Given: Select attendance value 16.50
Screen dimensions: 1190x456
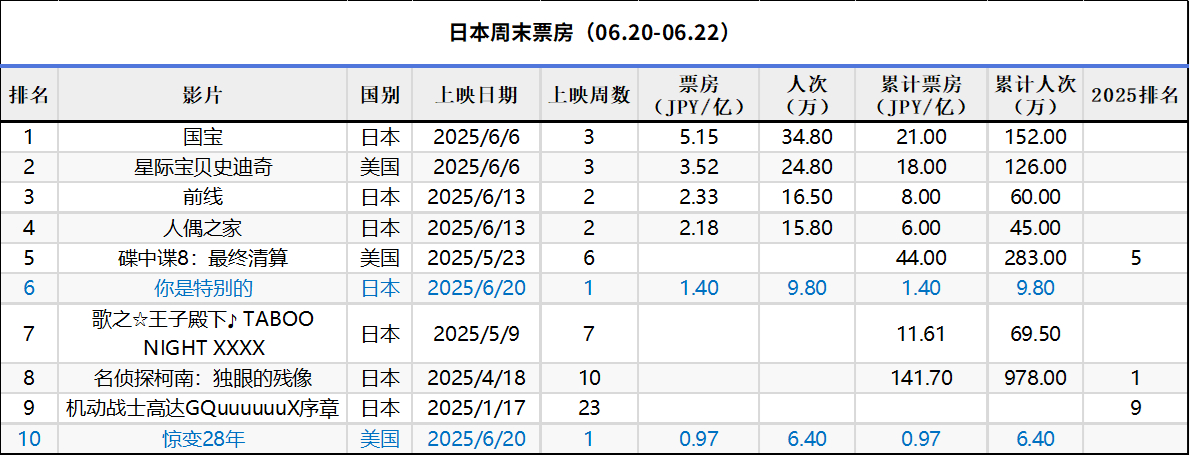Looking at the screenshot, I should (x=808, y=198).
